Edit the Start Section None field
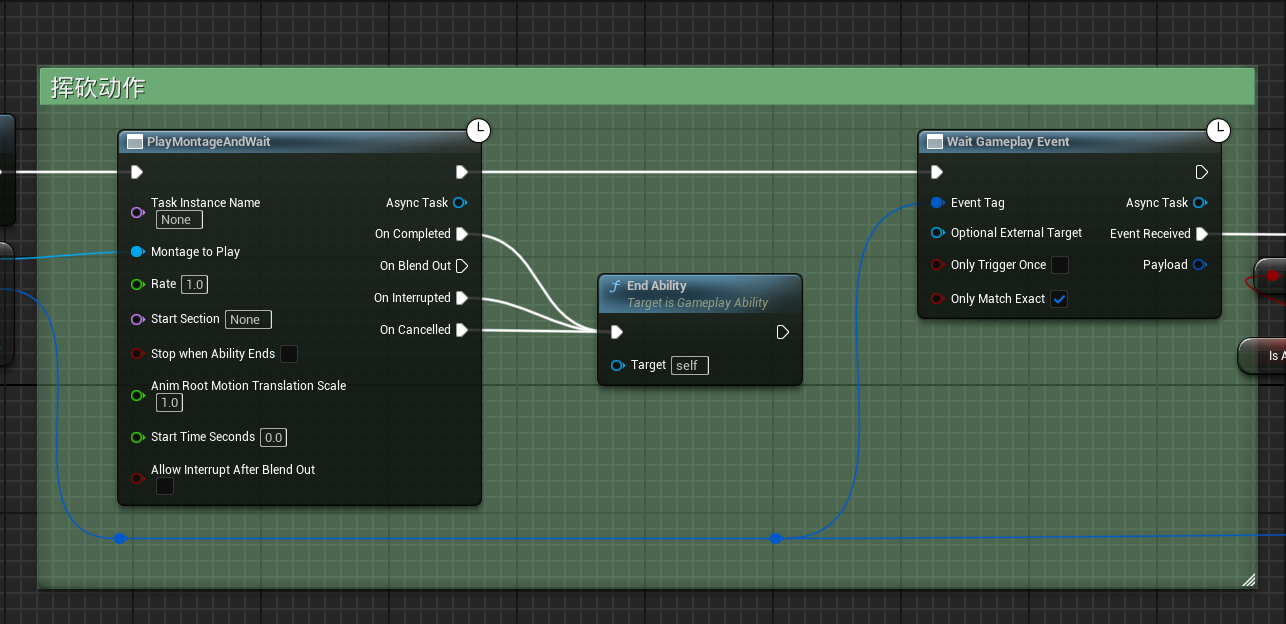This screenshot has height=624, width=1286. [x=248, y=320]
